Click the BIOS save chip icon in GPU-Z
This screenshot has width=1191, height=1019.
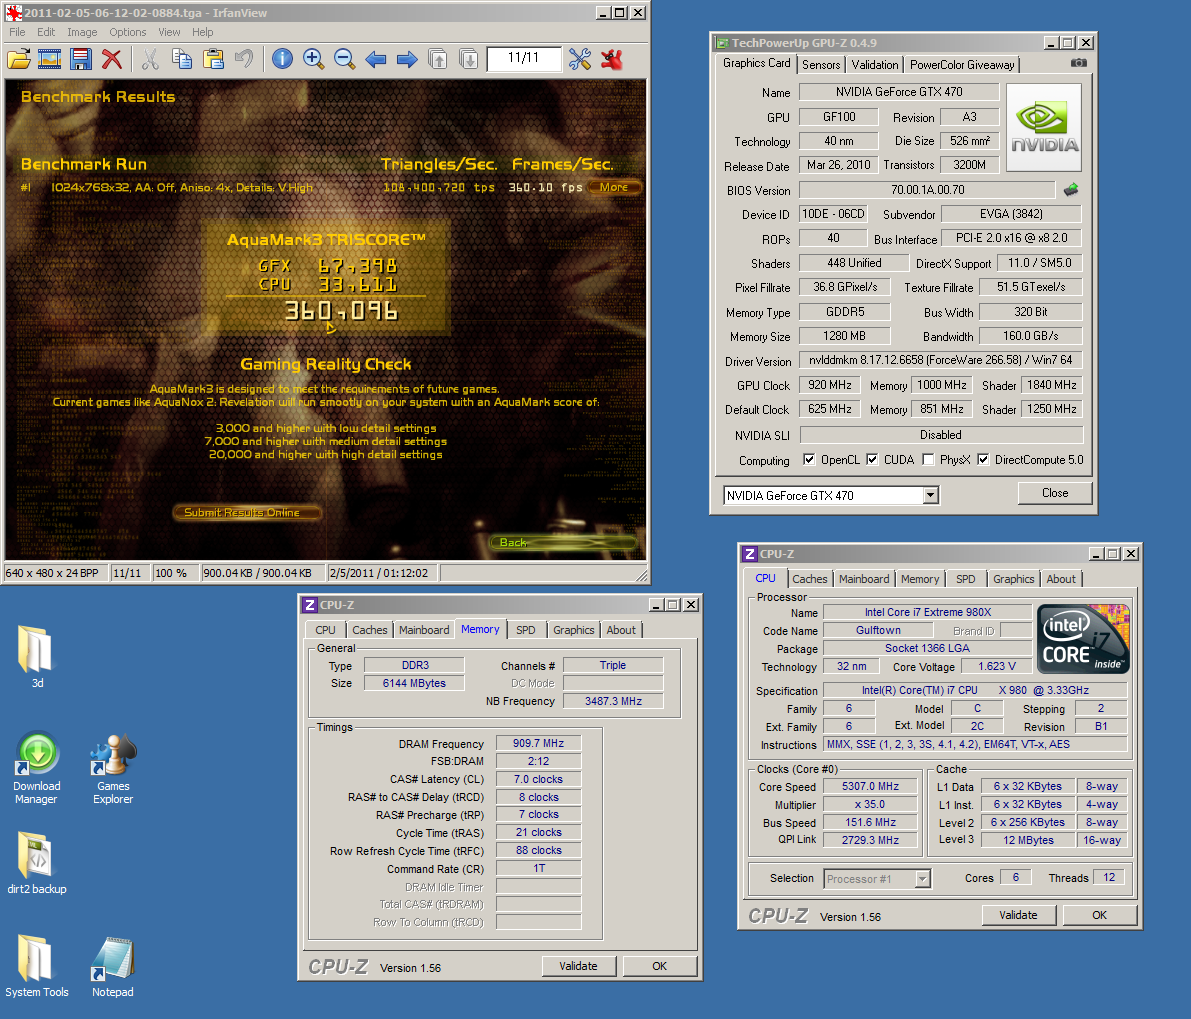click(1071, 190)
